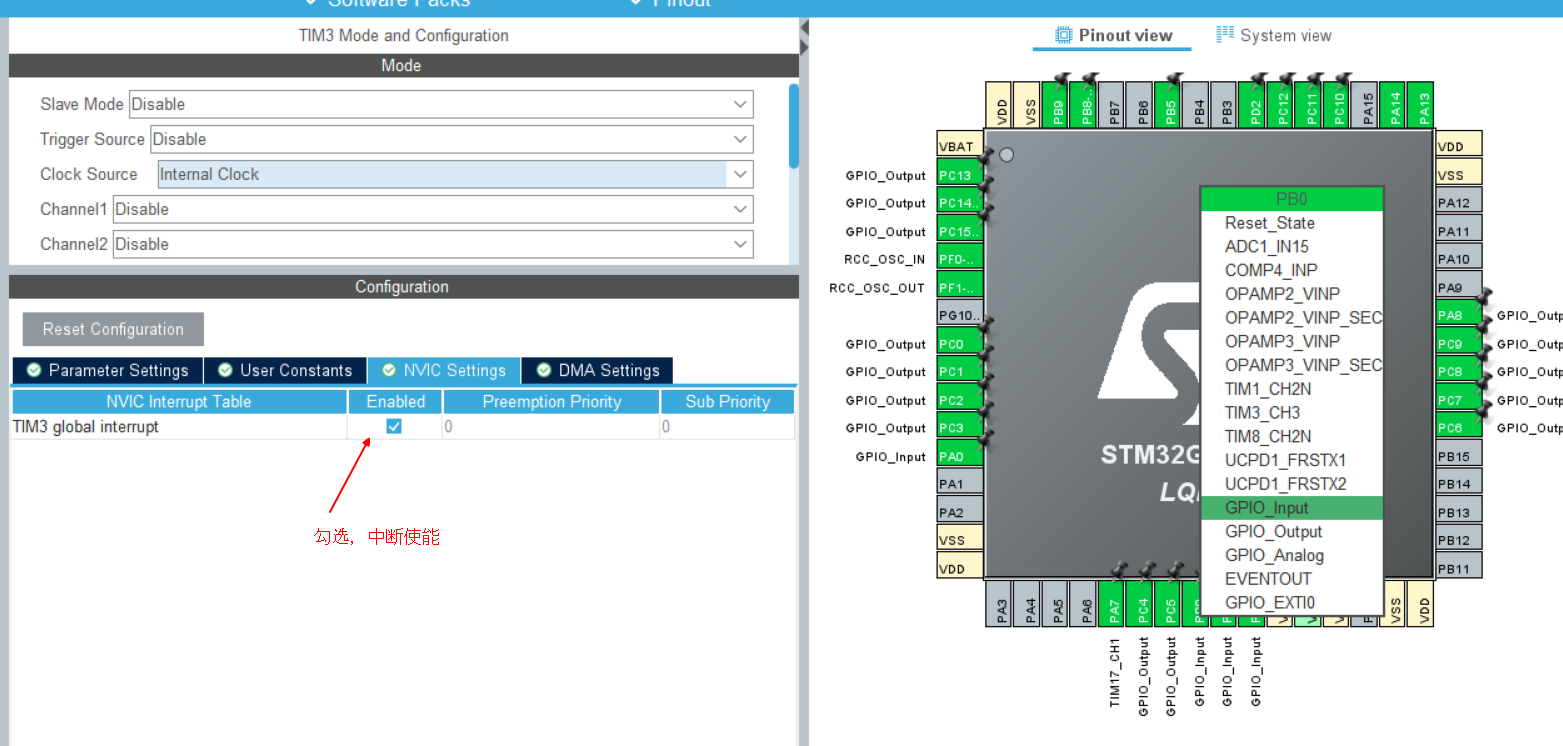
Task: Click the NVIC Interrupt Table column header
Action: click(x=179, y=402)
